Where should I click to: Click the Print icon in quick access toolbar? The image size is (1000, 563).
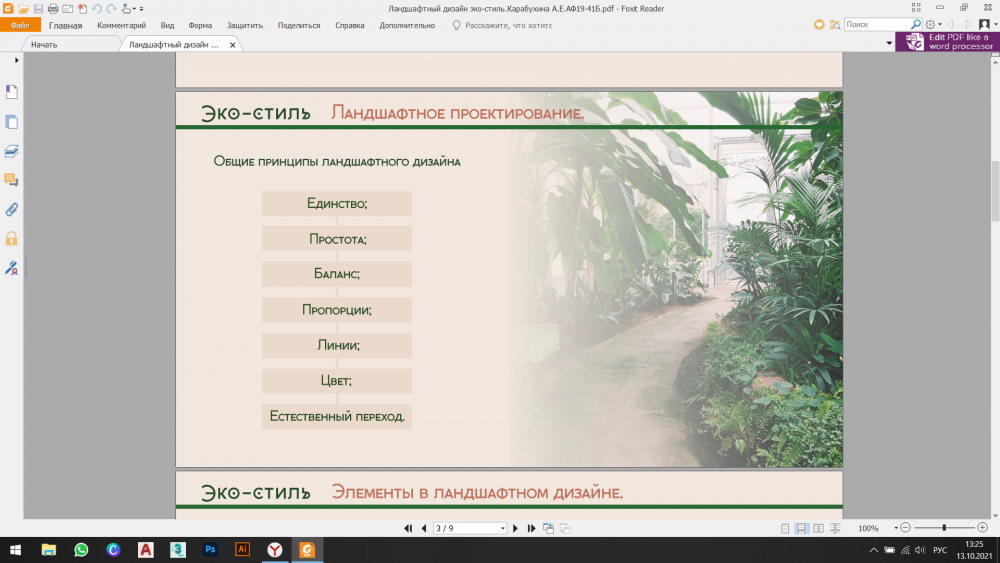pos(53,8)
